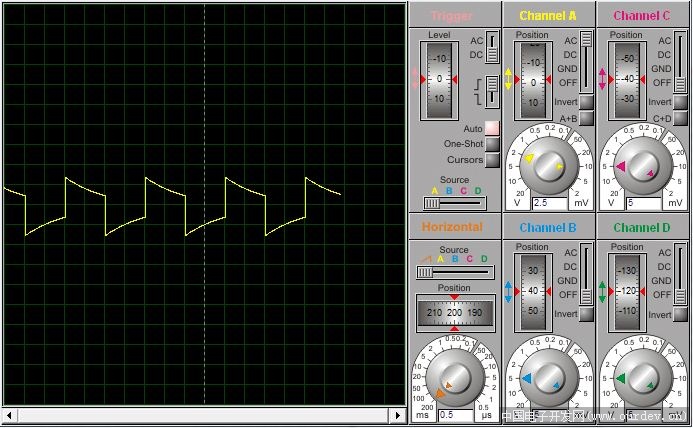This screenshot has width=693, height=428.
Task: Click Trigger level pink arrows icon
Action: pyautogui.click(x=415, y=79)
